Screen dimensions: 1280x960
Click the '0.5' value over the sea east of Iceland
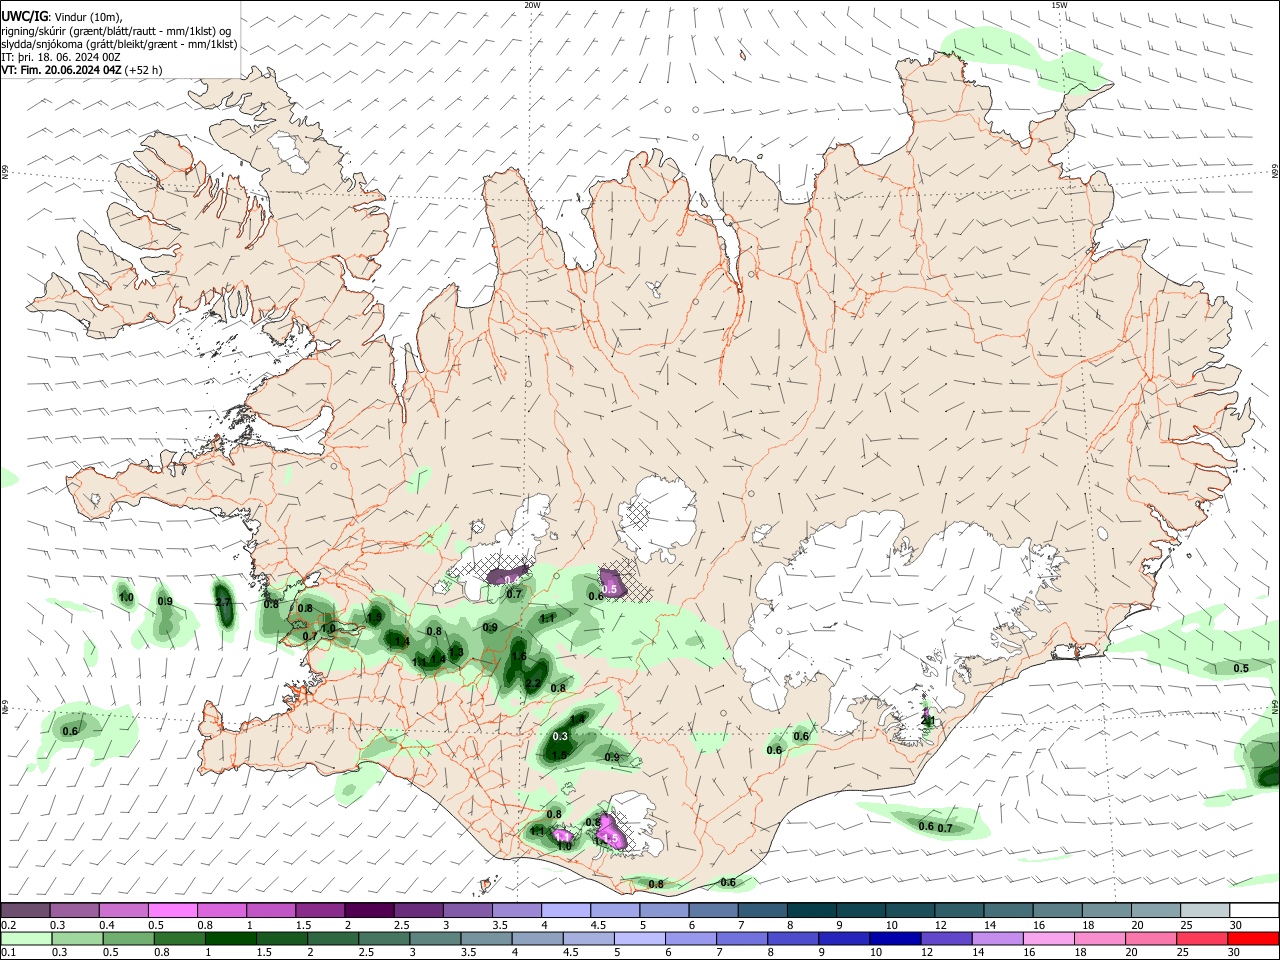tap(1241, 668)
